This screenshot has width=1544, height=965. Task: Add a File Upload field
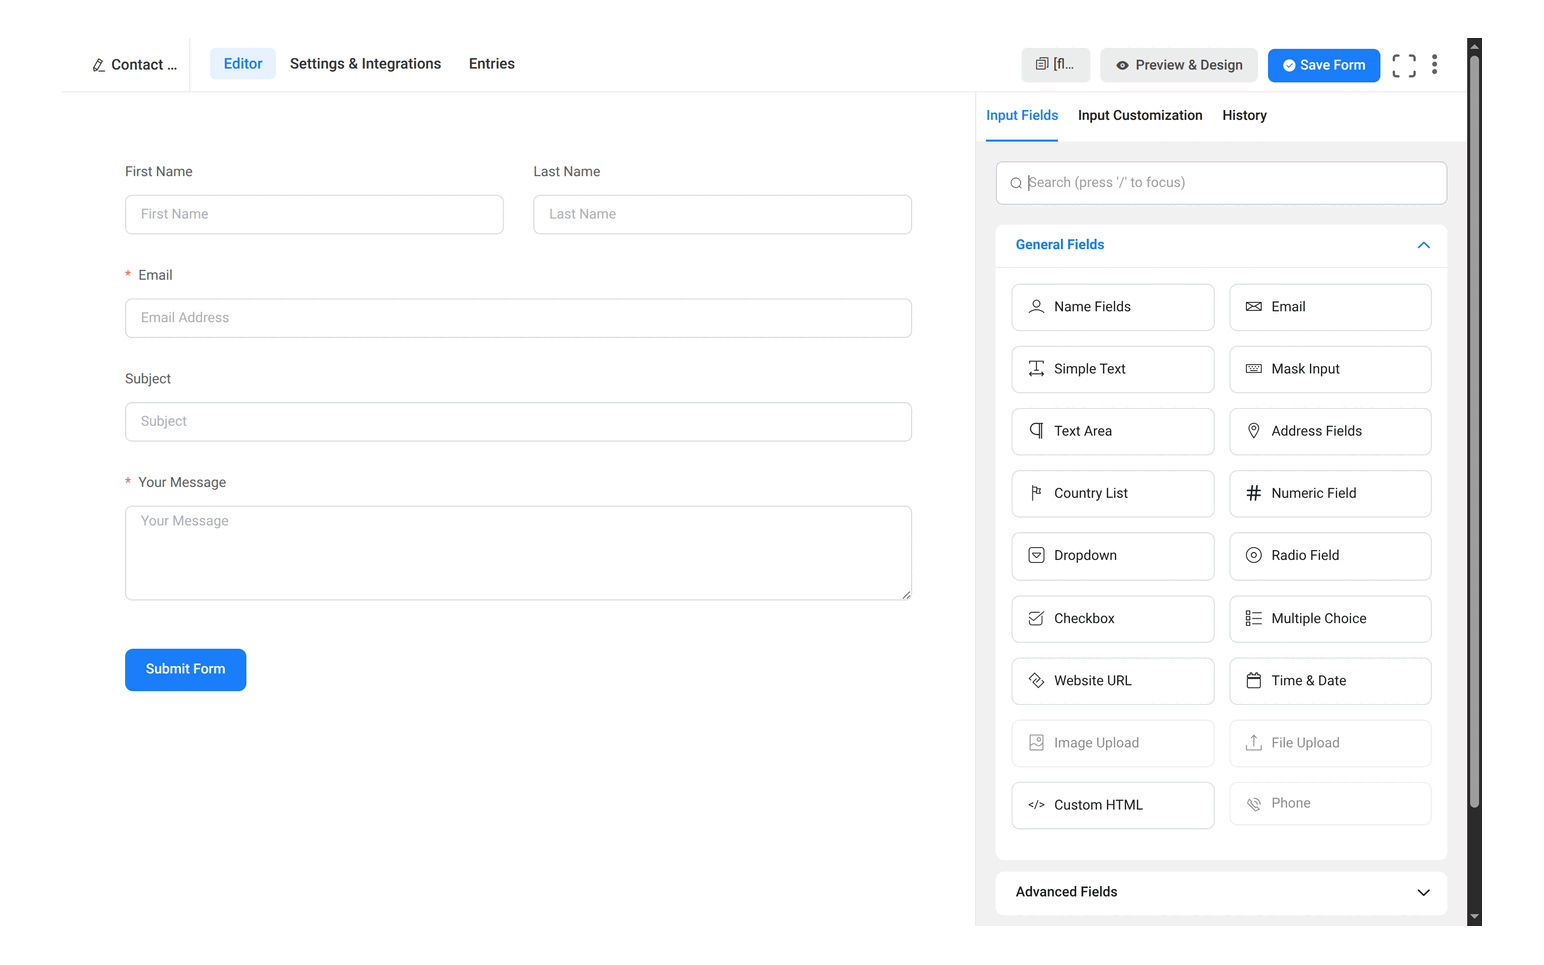click(x=1330, y=743)
